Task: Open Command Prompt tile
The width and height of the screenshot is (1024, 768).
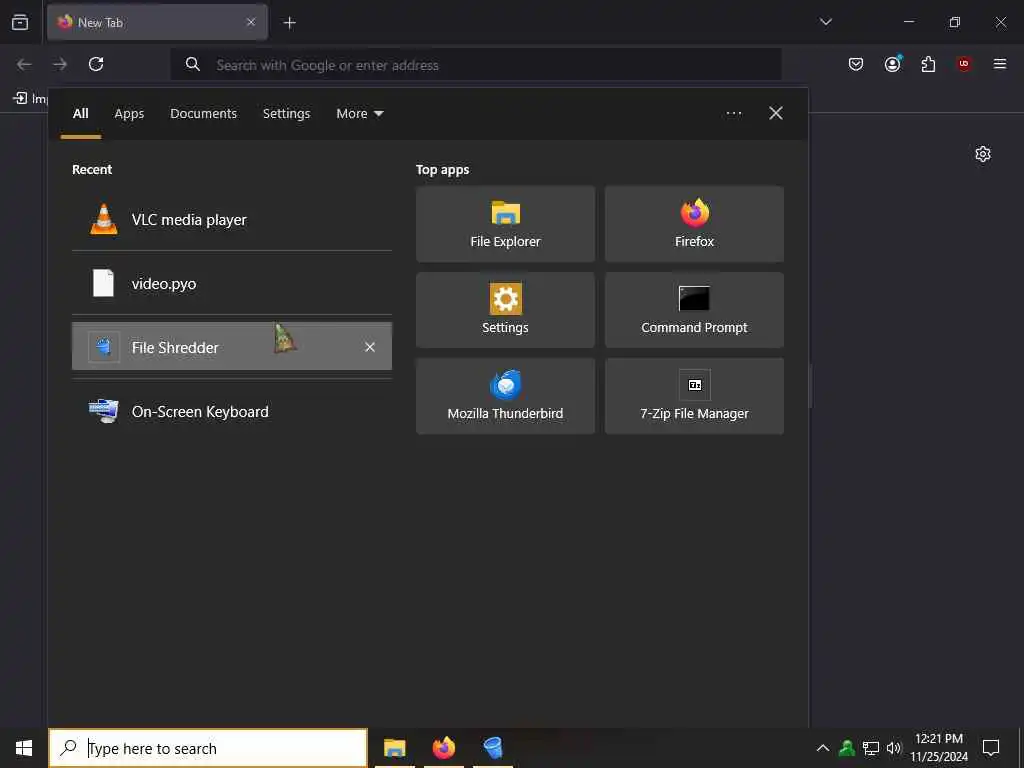Action: click(x=694, y=310)
